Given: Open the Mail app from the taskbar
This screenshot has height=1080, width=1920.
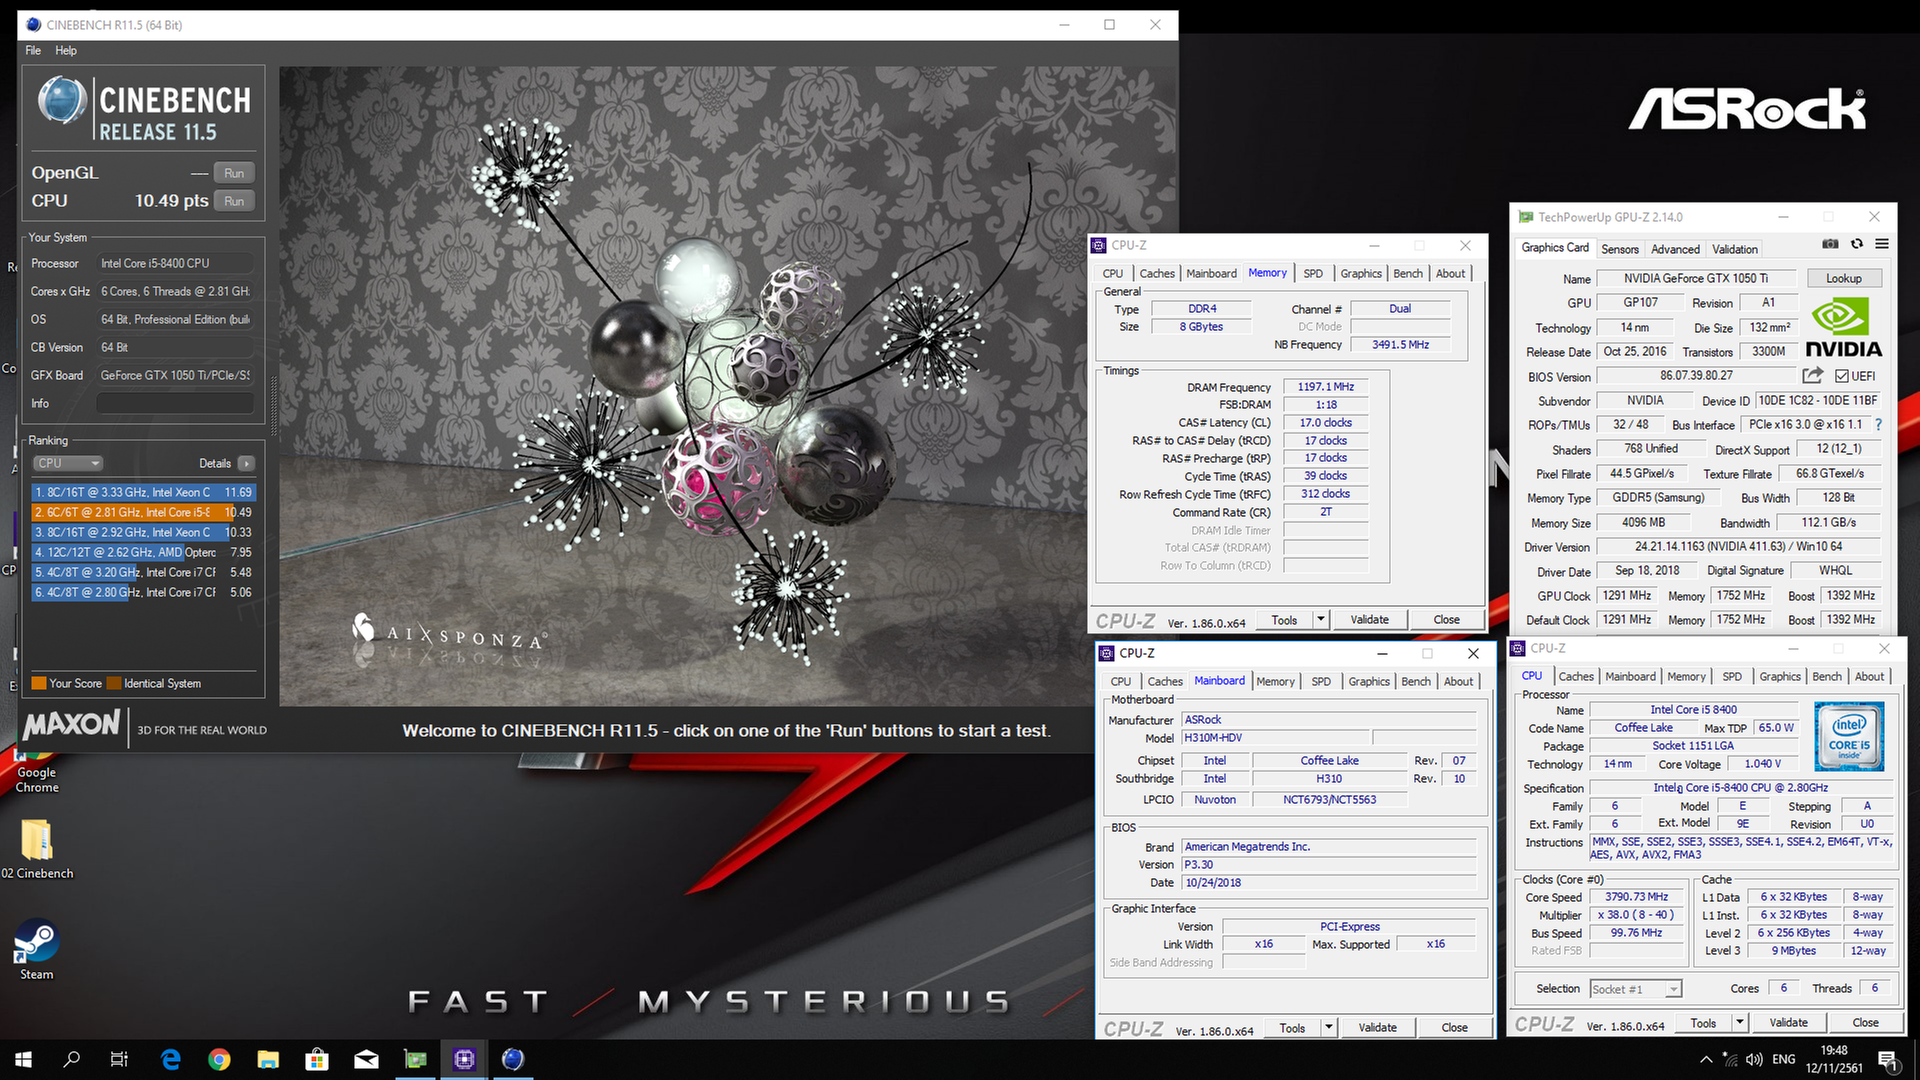Looking at the screenshot, I should coord(366,1059).
